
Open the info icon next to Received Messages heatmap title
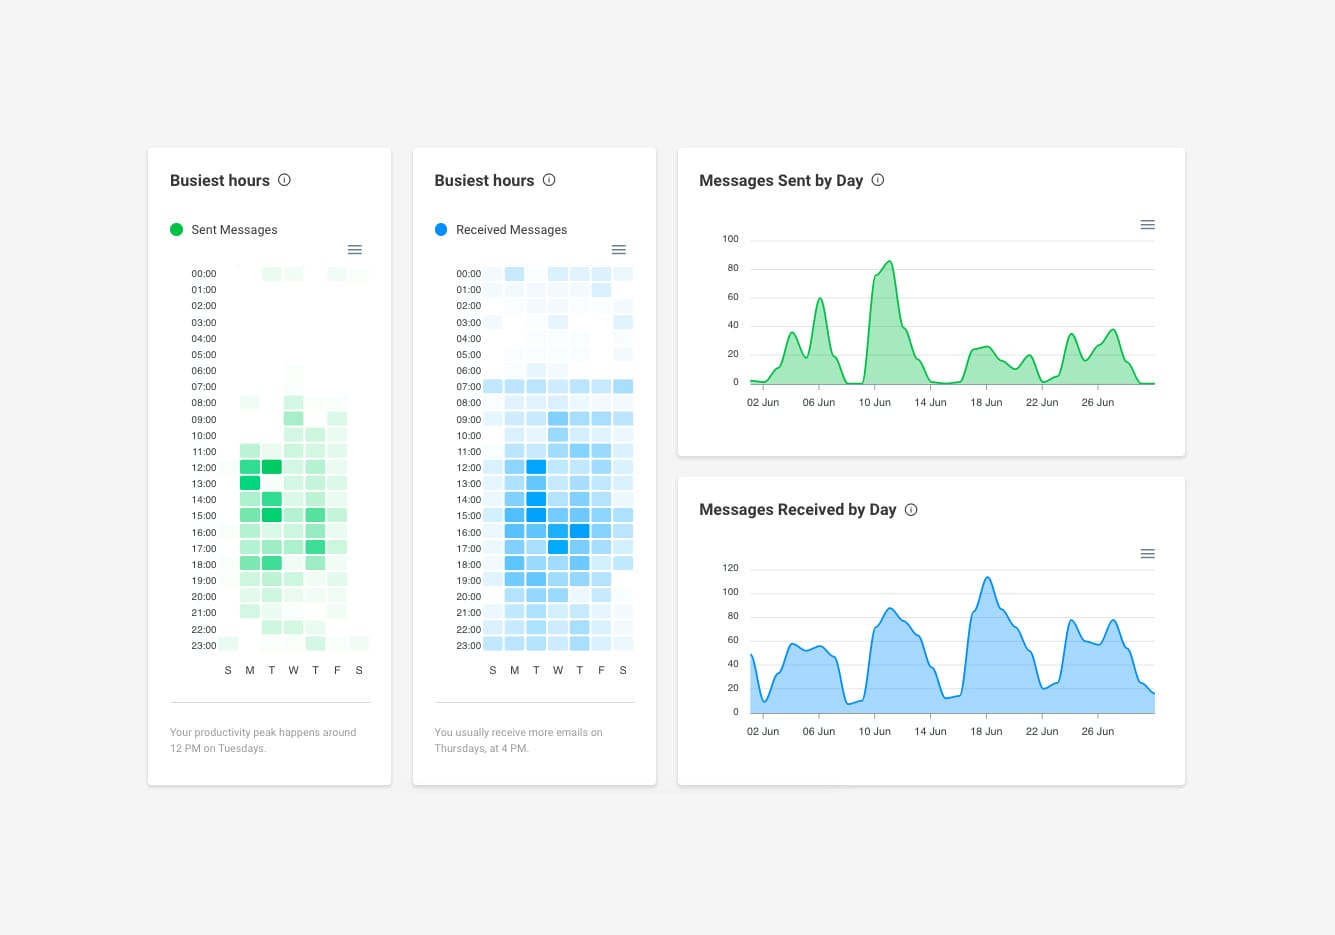click(x=549, y=180)
